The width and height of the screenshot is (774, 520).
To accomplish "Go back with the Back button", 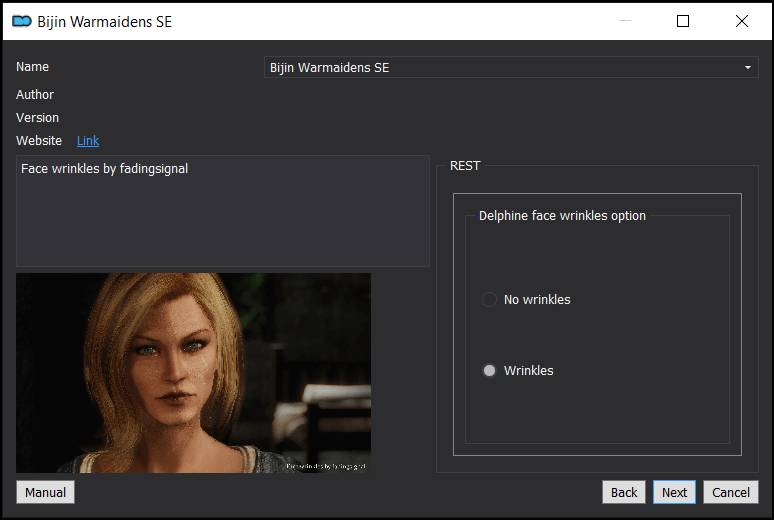I will (624, 492).
